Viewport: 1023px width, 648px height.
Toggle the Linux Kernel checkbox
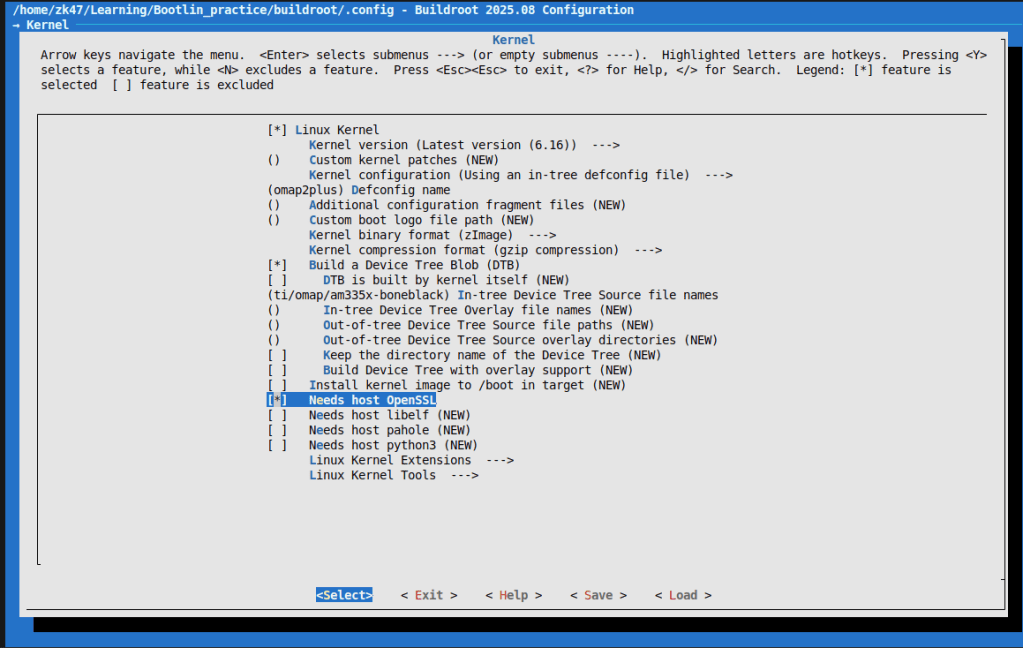click(x=278, y=130)
